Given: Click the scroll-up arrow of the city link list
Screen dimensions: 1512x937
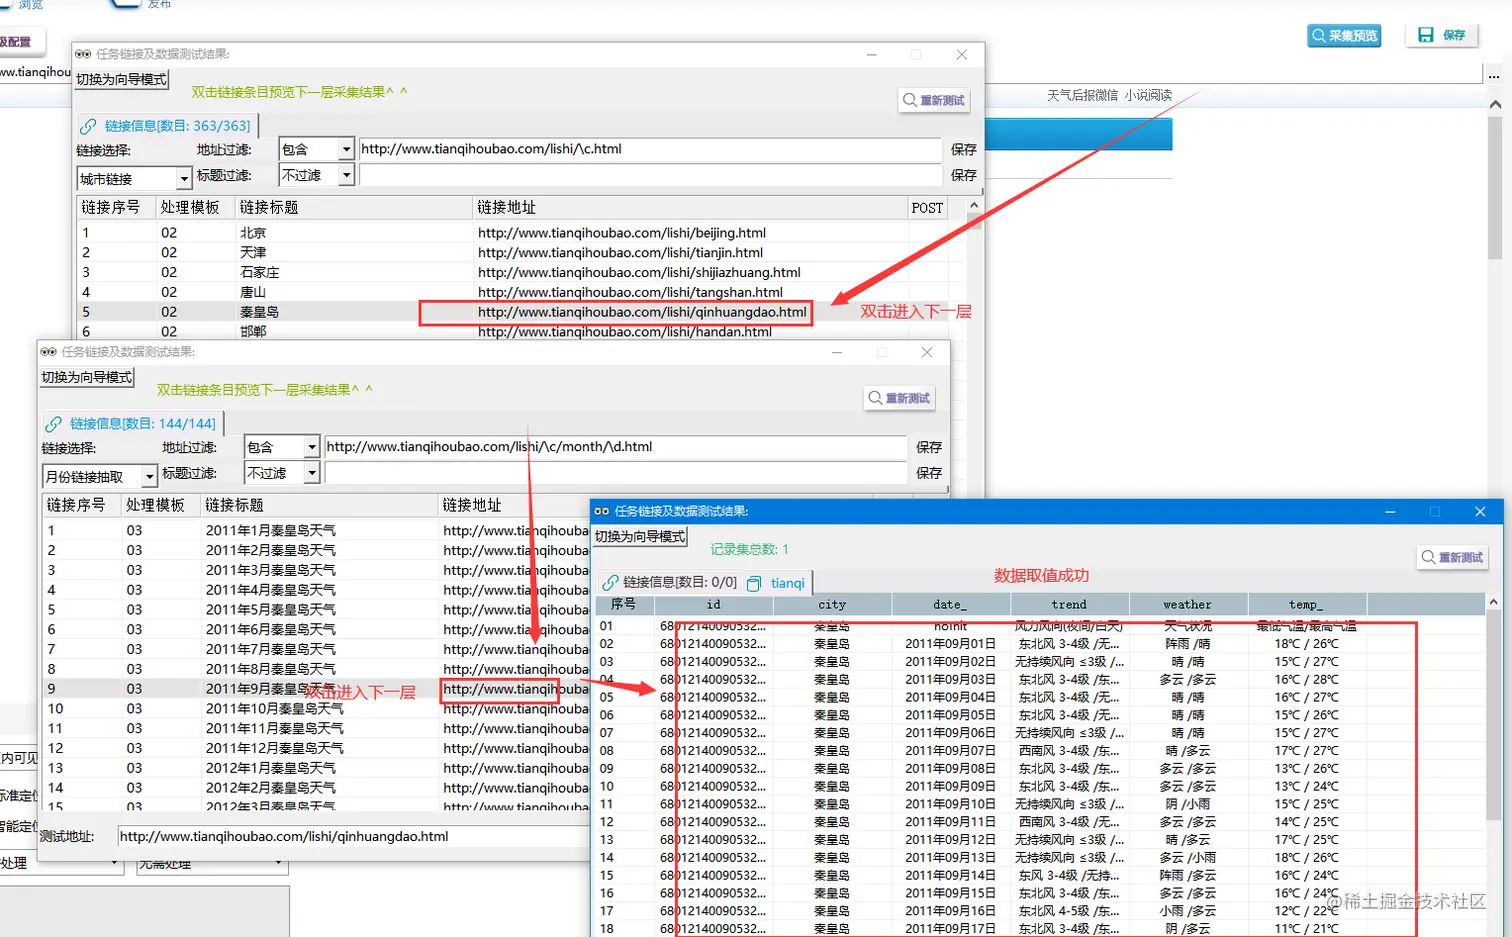Looking at the screenshot, I should 974,205.
